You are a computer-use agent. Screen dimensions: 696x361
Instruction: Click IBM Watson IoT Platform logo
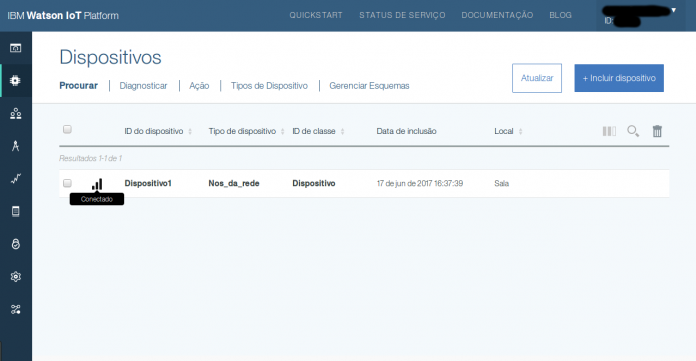[x=63, y=16]
